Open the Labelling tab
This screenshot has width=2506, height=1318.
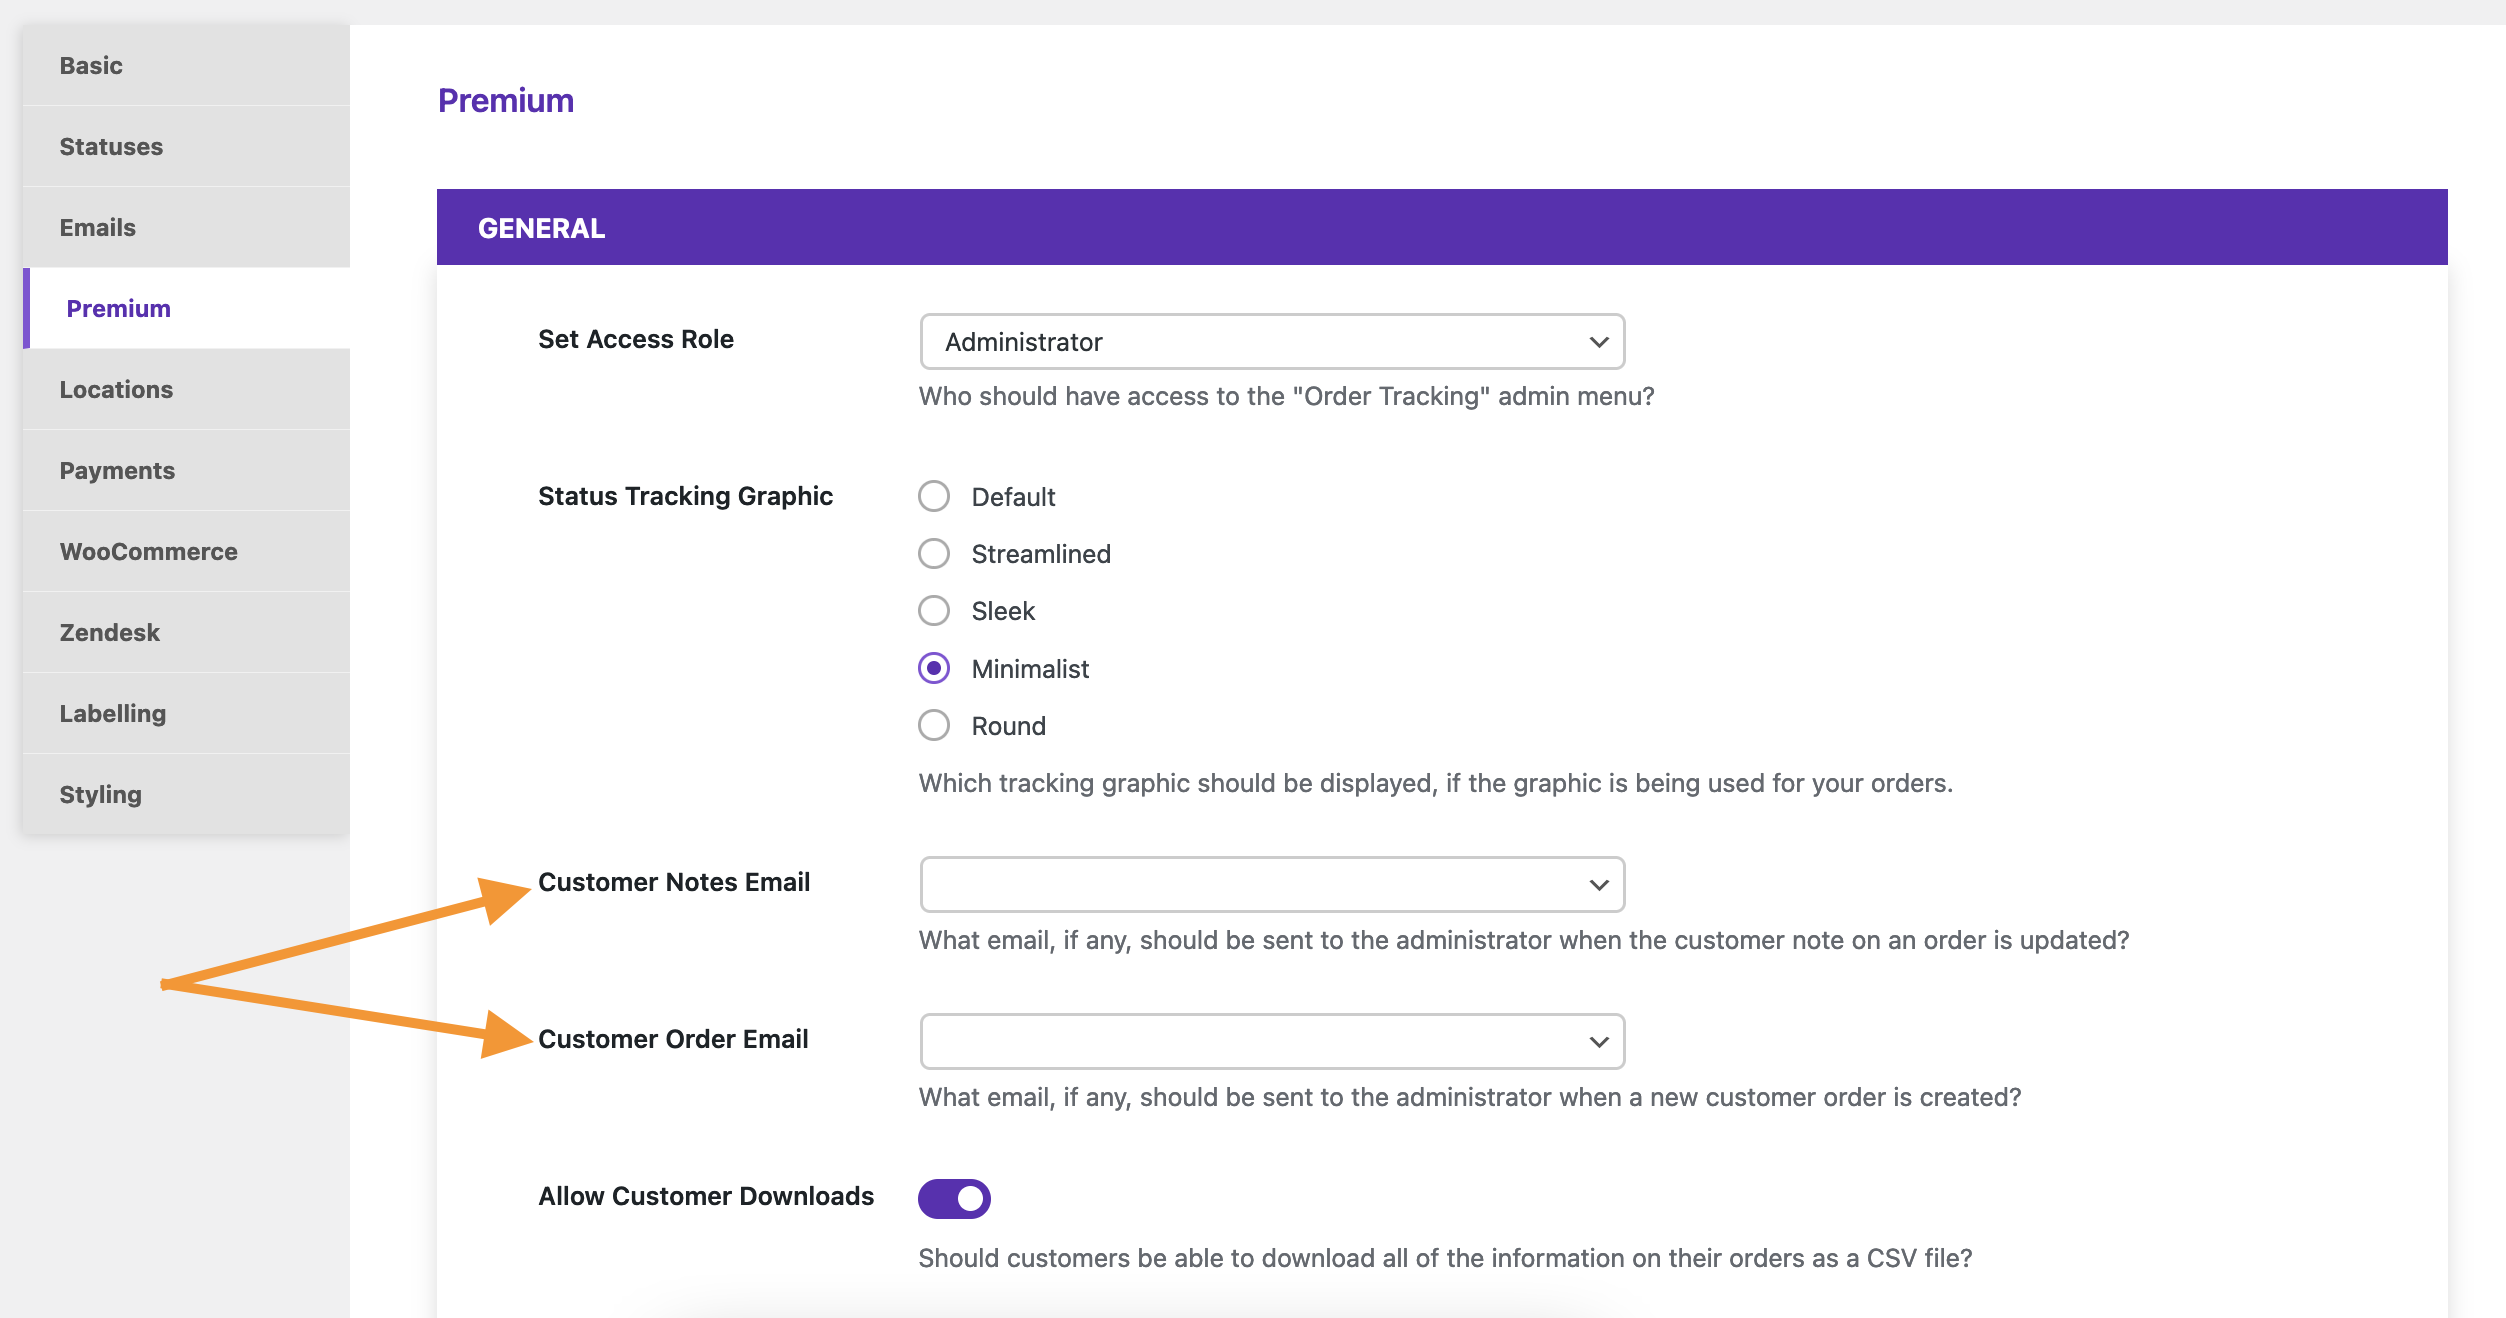(x=186, y=713)
